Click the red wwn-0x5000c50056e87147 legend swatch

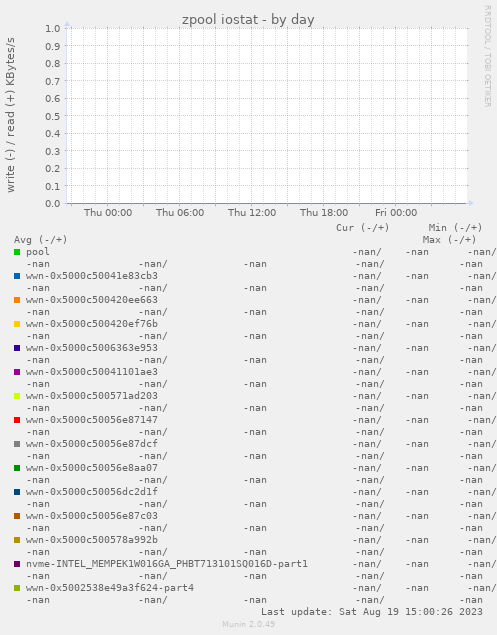[x=17, y=420]
